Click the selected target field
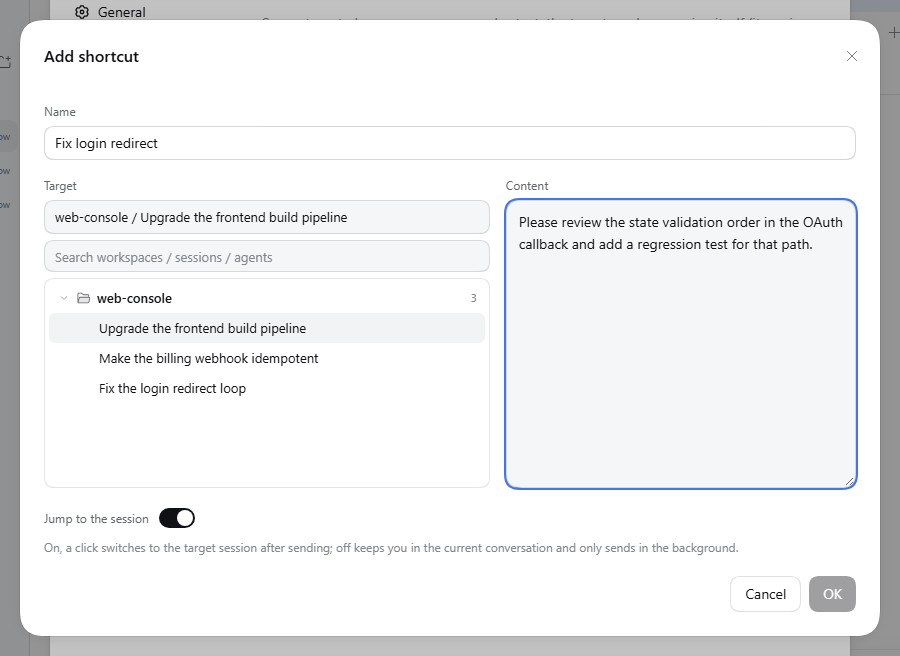 pyautogui.click(x=266, y=217)
